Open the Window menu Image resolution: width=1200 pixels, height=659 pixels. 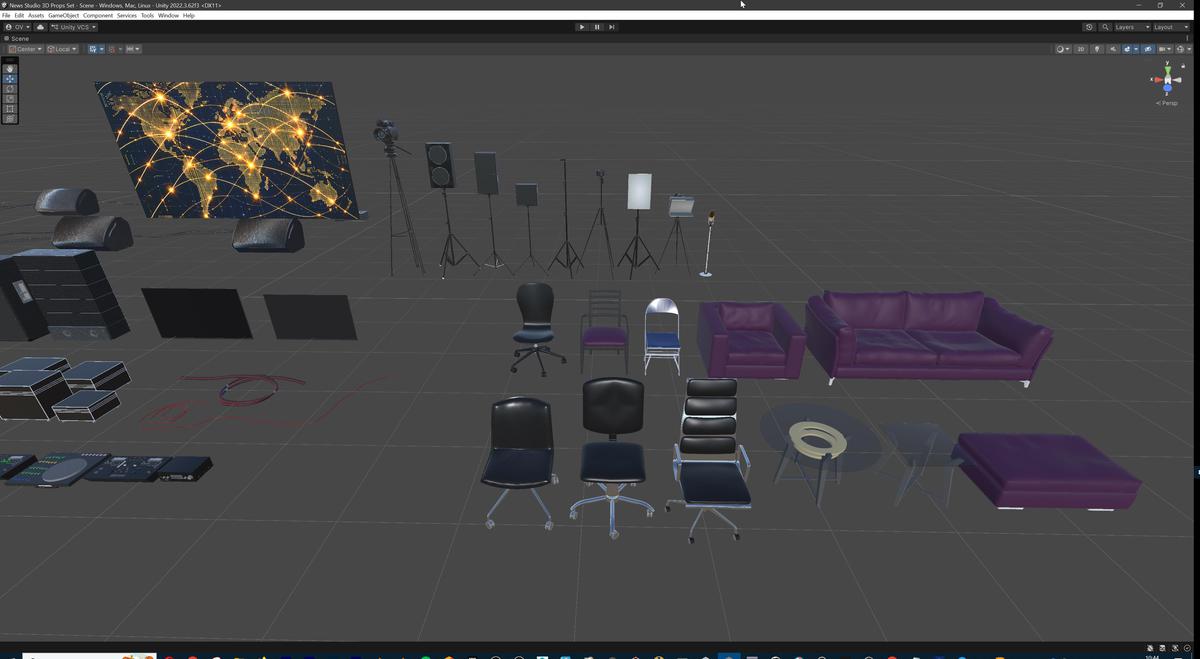coord(168,15)
